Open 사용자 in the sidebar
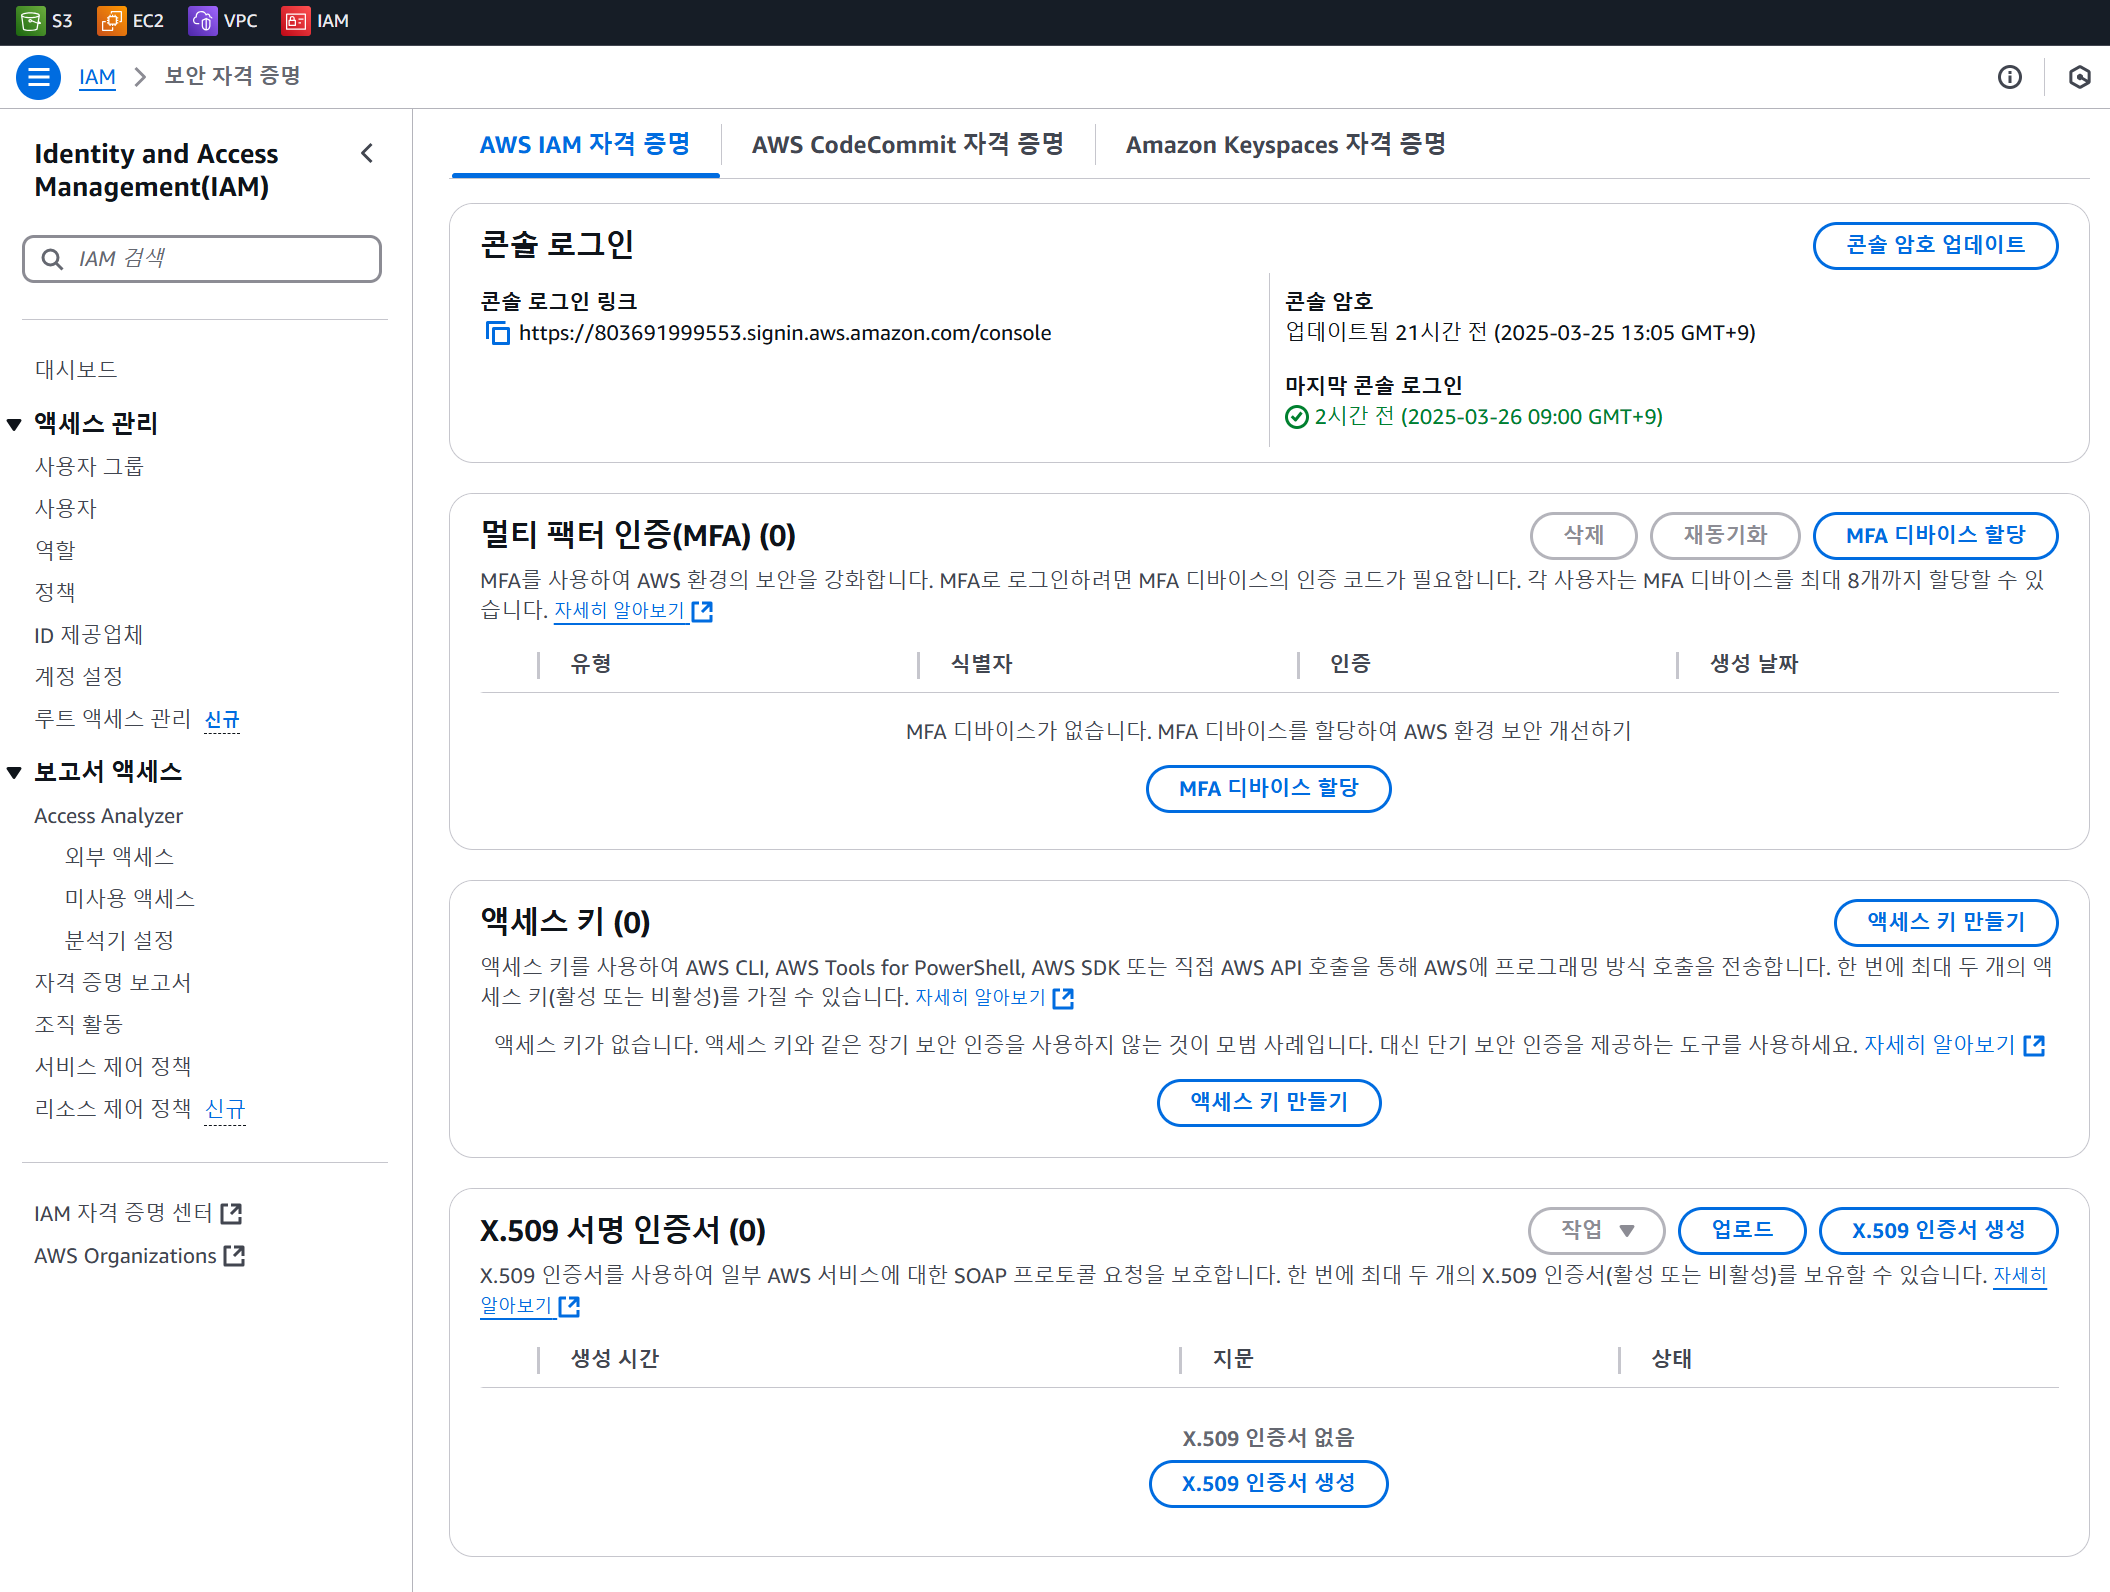Image resolution: width=2110 pixels, height=1592 pixels. tap(66, 508)
